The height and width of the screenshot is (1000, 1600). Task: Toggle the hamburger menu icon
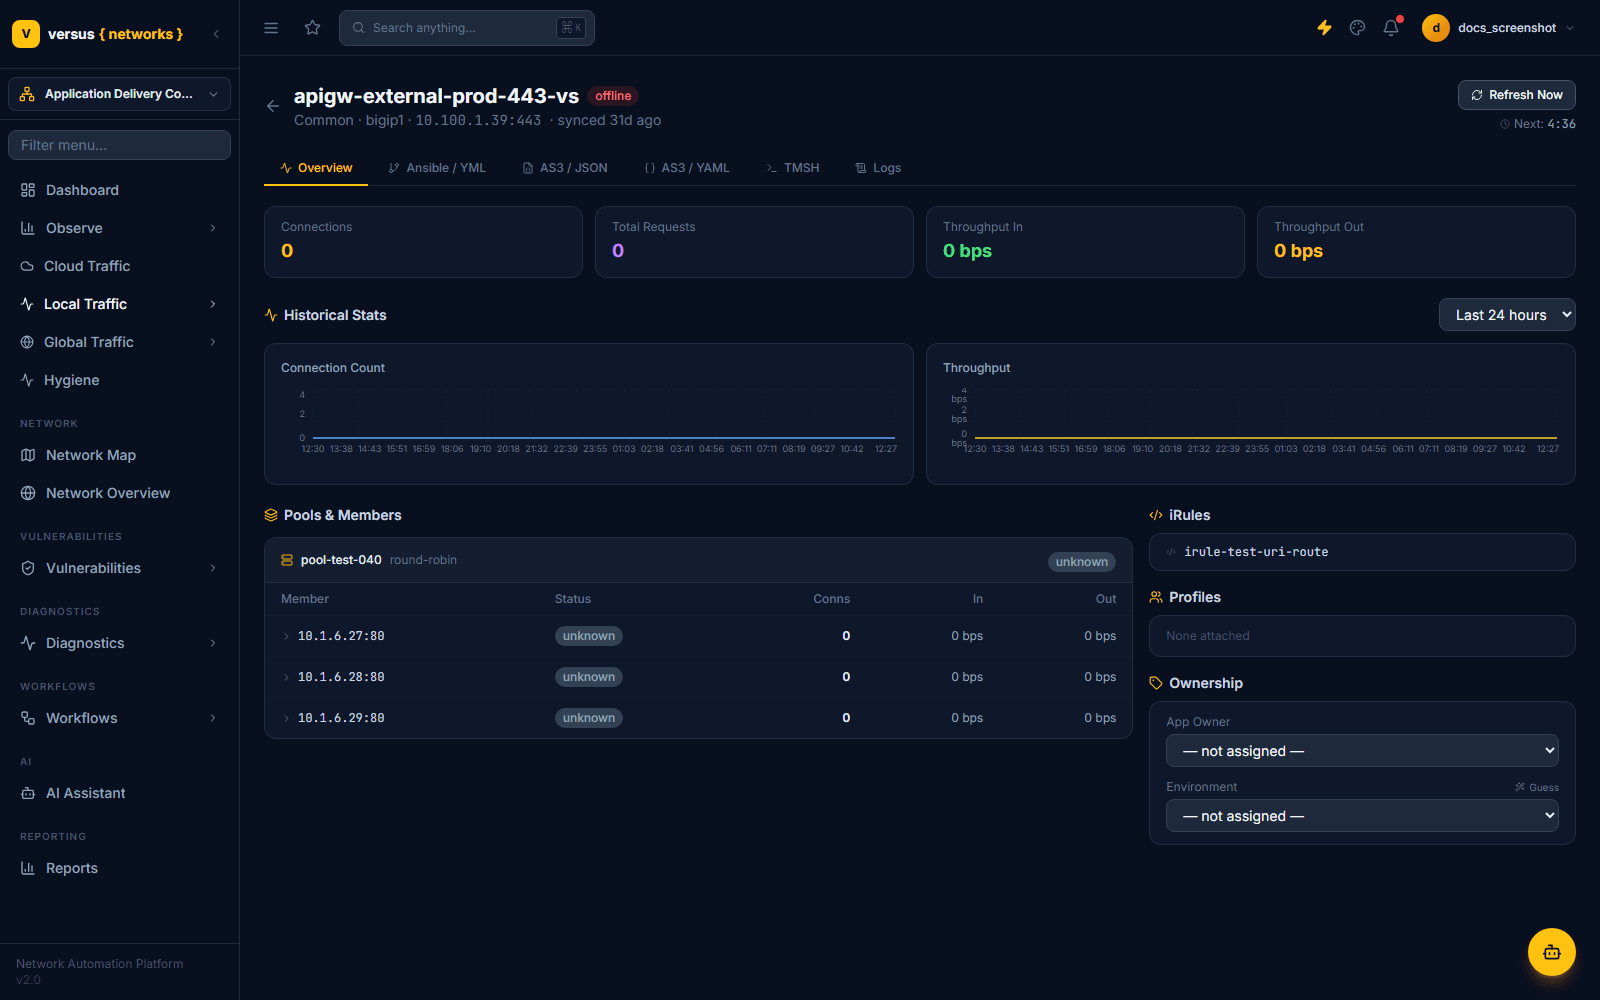(271, 28)
